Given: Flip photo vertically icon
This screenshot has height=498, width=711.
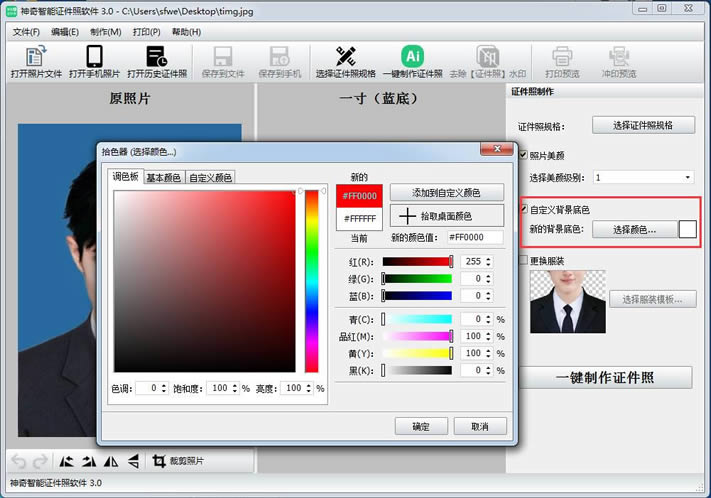Looking at the screenshot, I should point(133,461).
